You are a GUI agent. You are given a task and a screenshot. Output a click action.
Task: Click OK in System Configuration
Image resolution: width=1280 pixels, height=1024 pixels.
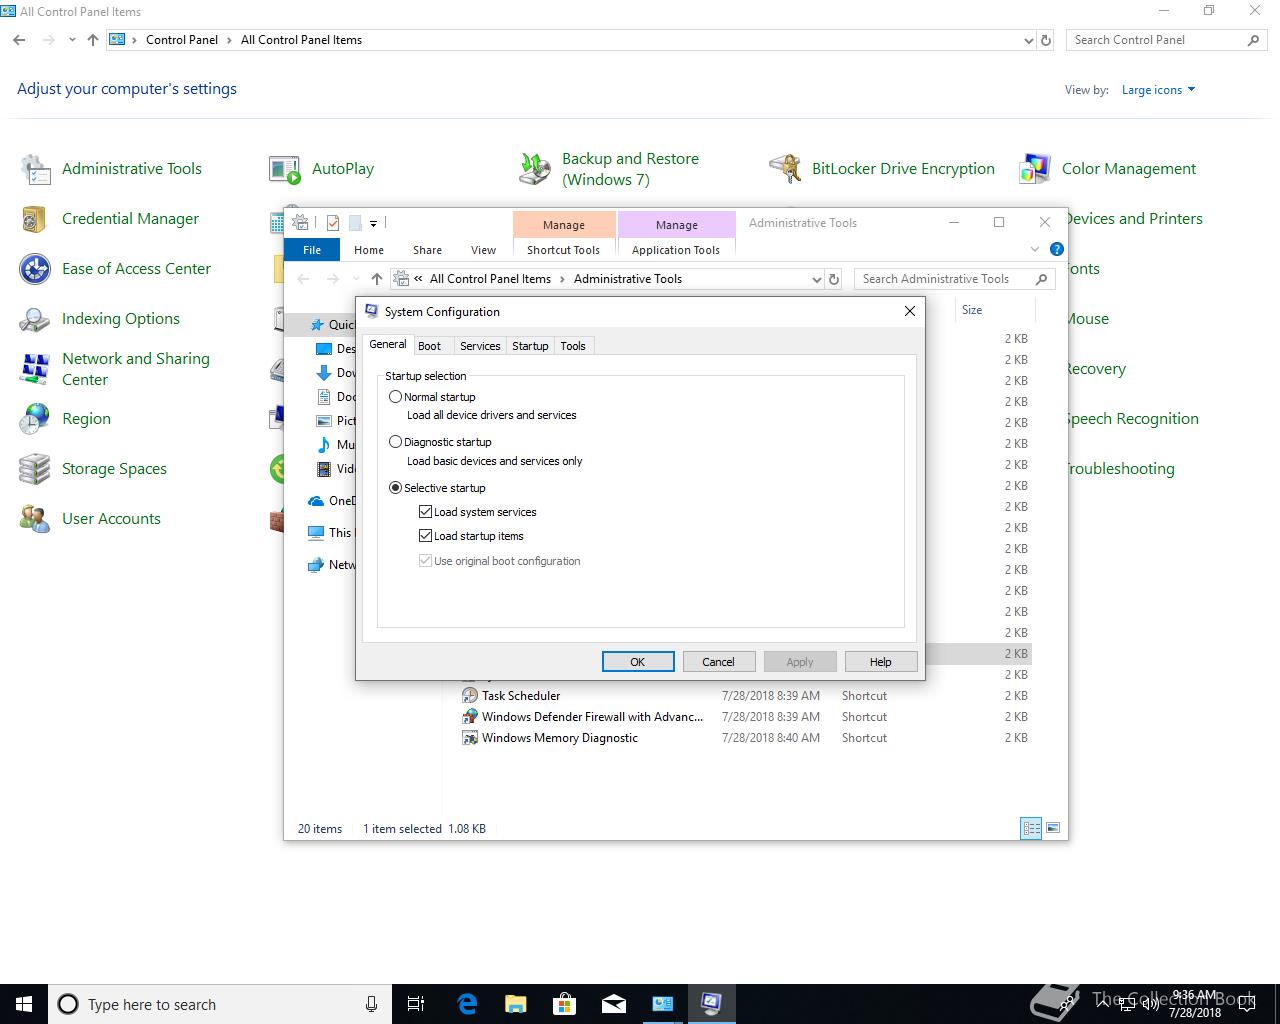pos(638,662)
